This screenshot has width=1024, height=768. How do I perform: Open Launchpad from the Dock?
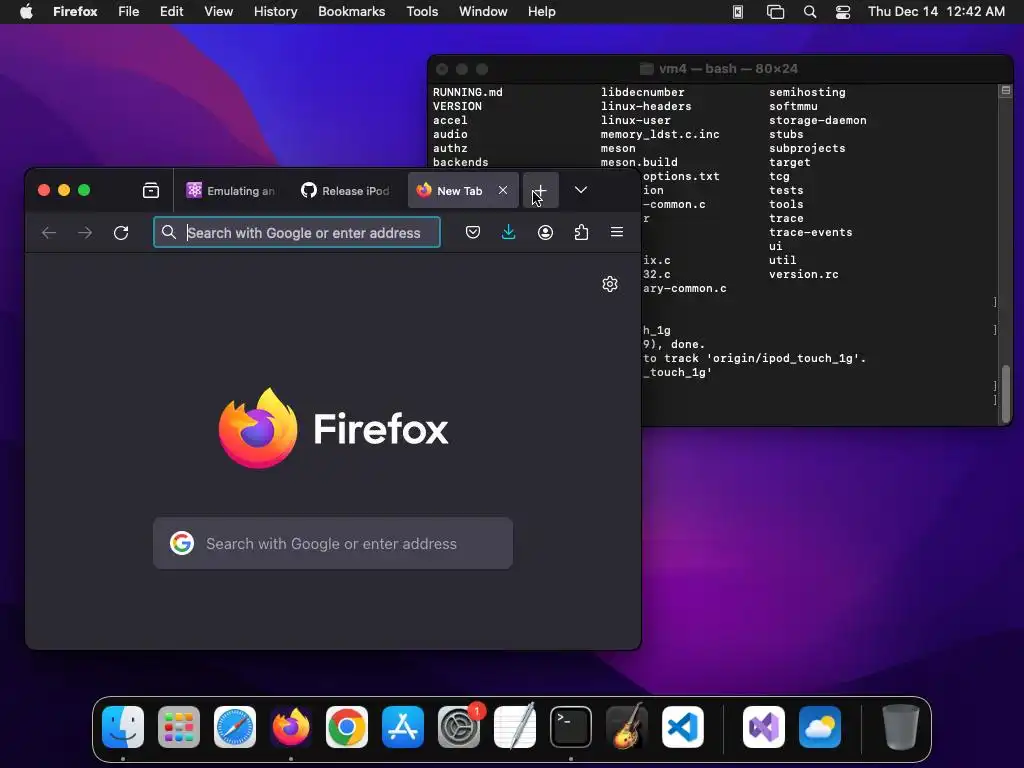pos(179,727)
